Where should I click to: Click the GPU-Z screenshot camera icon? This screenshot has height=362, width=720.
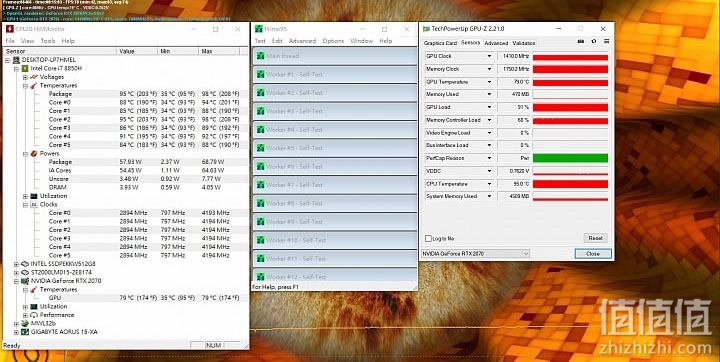pyautogui.click(x=581, y=41)
